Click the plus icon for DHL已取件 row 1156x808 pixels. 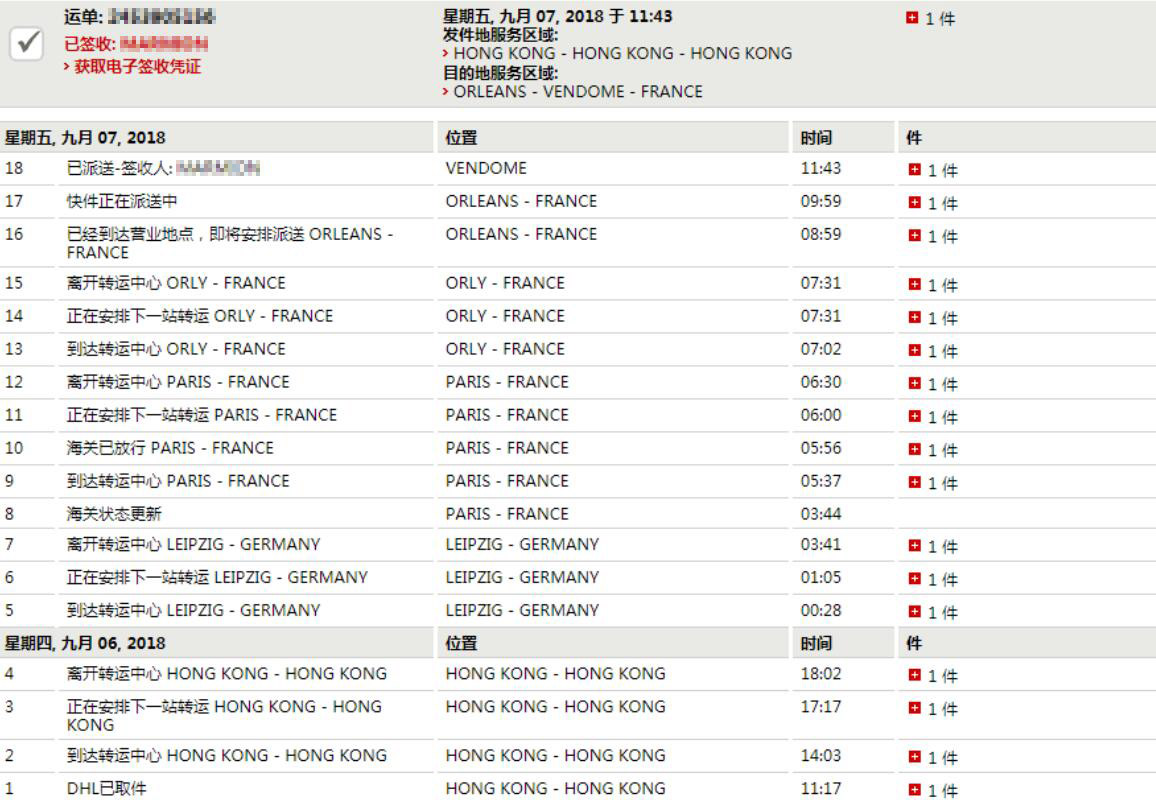(x=915, y=790)
